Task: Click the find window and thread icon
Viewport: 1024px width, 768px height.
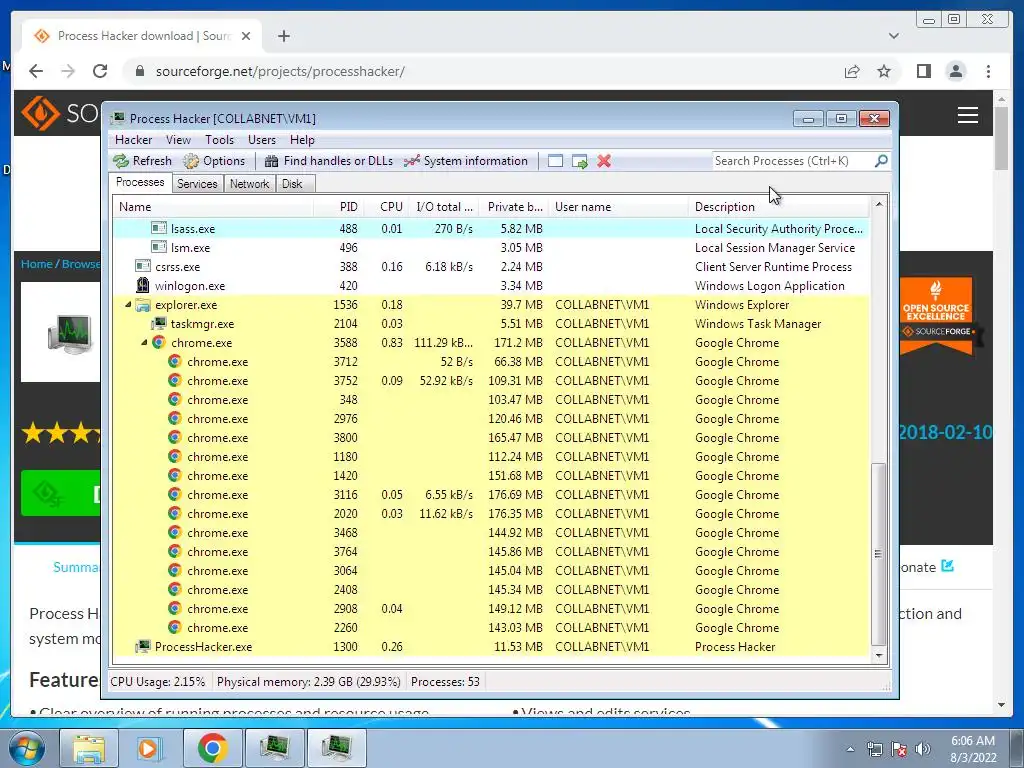Action: (579, 161)
